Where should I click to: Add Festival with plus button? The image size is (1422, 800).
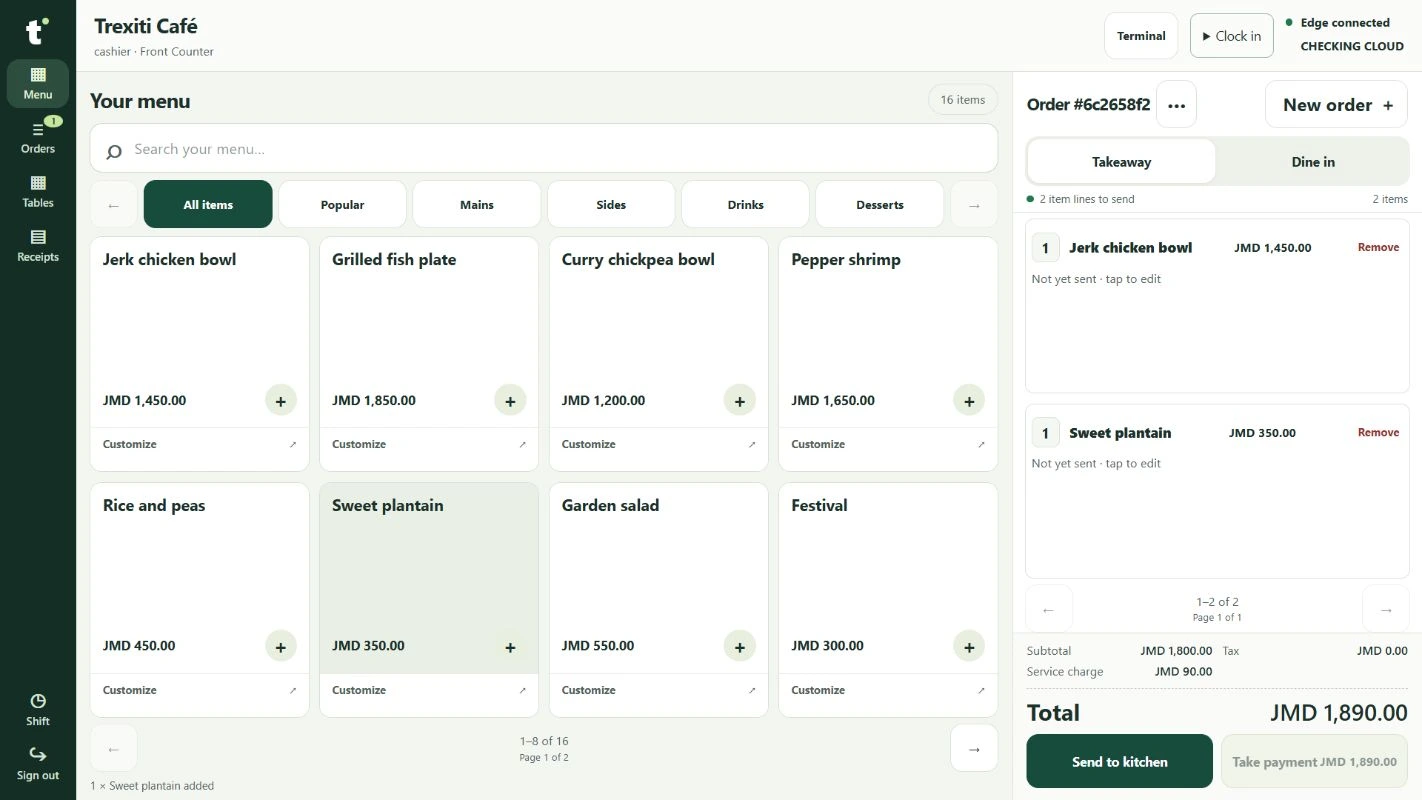click(x=969, y=646)
